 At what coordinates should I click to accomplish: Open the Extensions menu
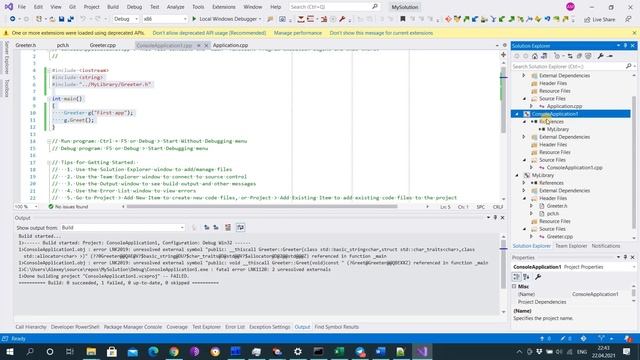224,7
